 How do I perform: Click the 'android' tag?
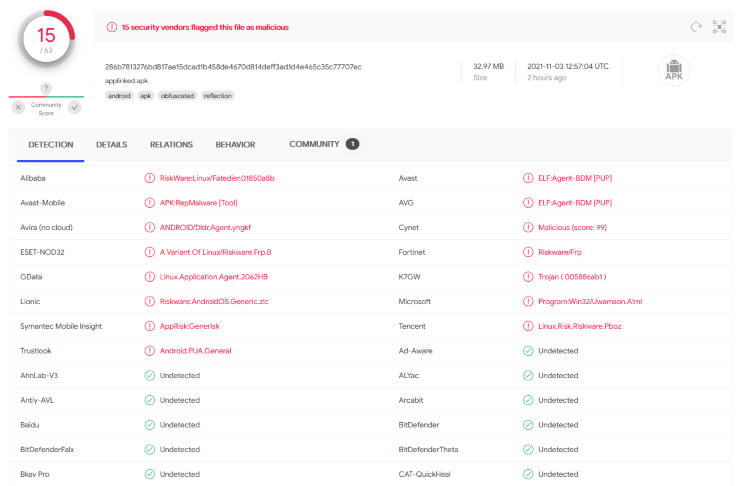point(119,96)
